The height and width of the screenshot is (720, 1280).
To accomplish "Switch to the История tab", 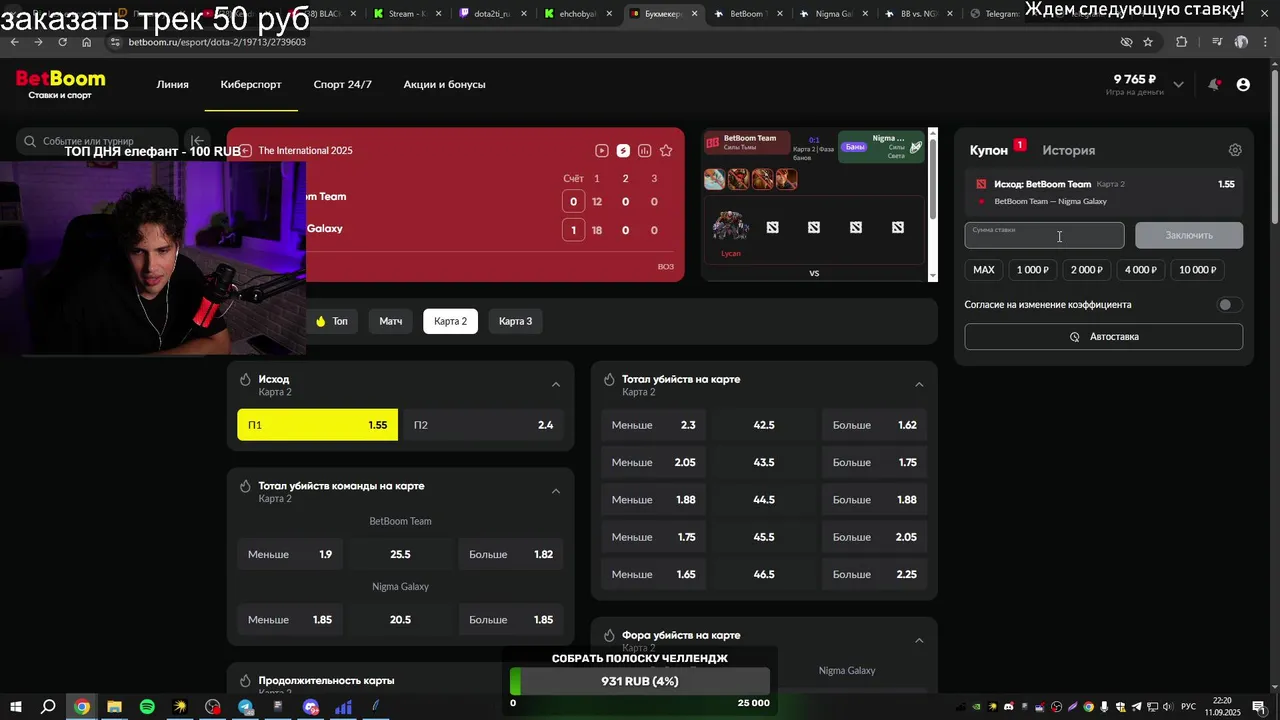I will tap(1068, 150).
